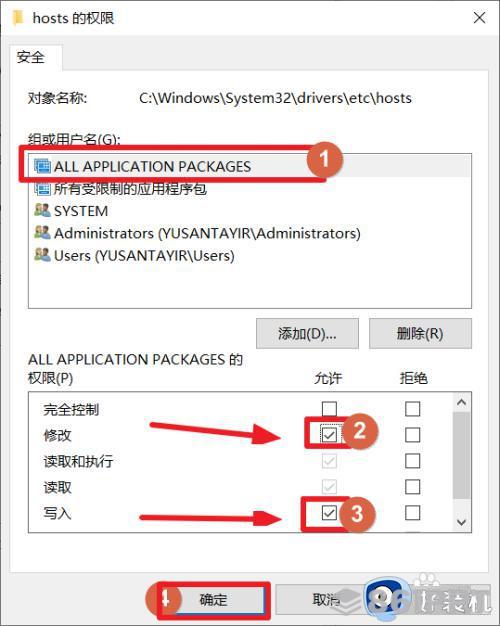
Task: Toggle Allow checkbox for 修改 (Modify)
Action: click(x=329, y=435)
